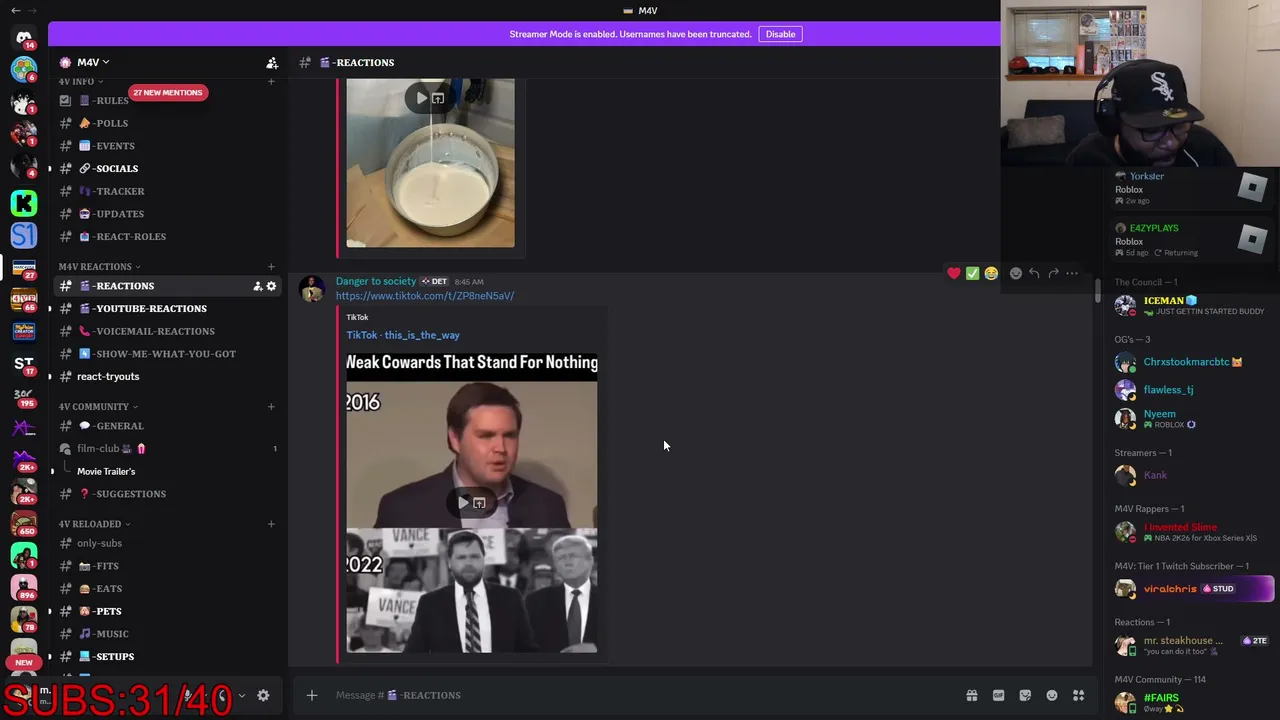The image size is (1280, 720).
Task: Create invite for the -REACTIONS channel
Action: tap(257, 286)
